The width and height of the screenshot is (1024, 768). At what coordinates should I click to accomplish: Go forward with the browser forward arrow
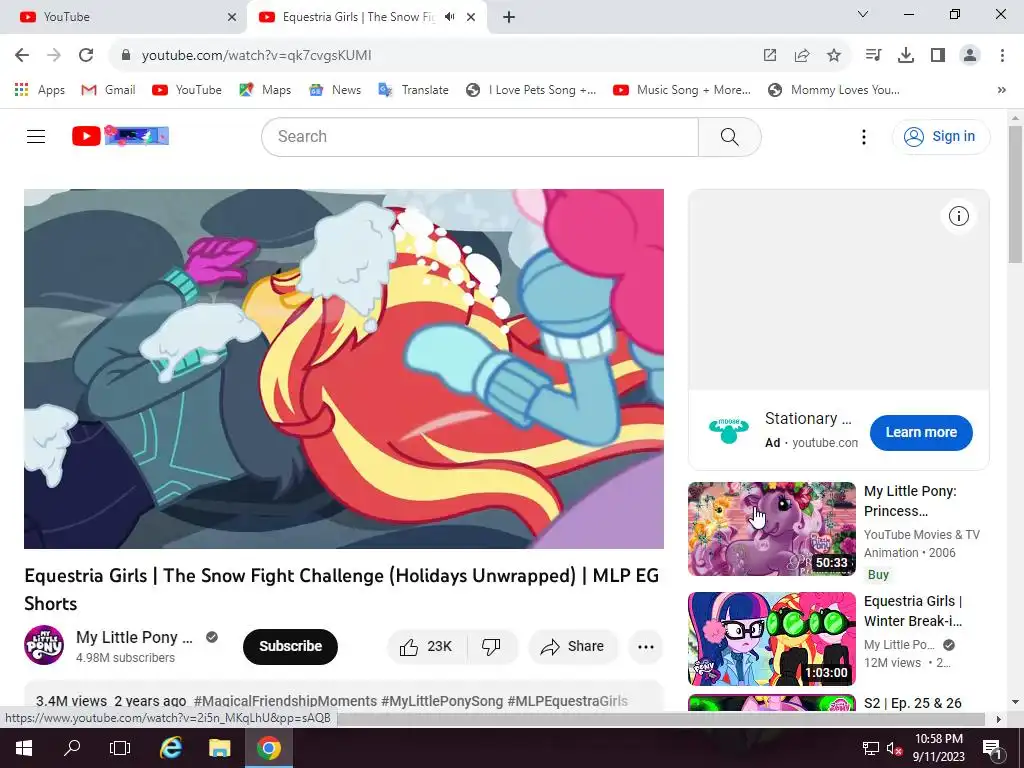(x=54, y=56)
